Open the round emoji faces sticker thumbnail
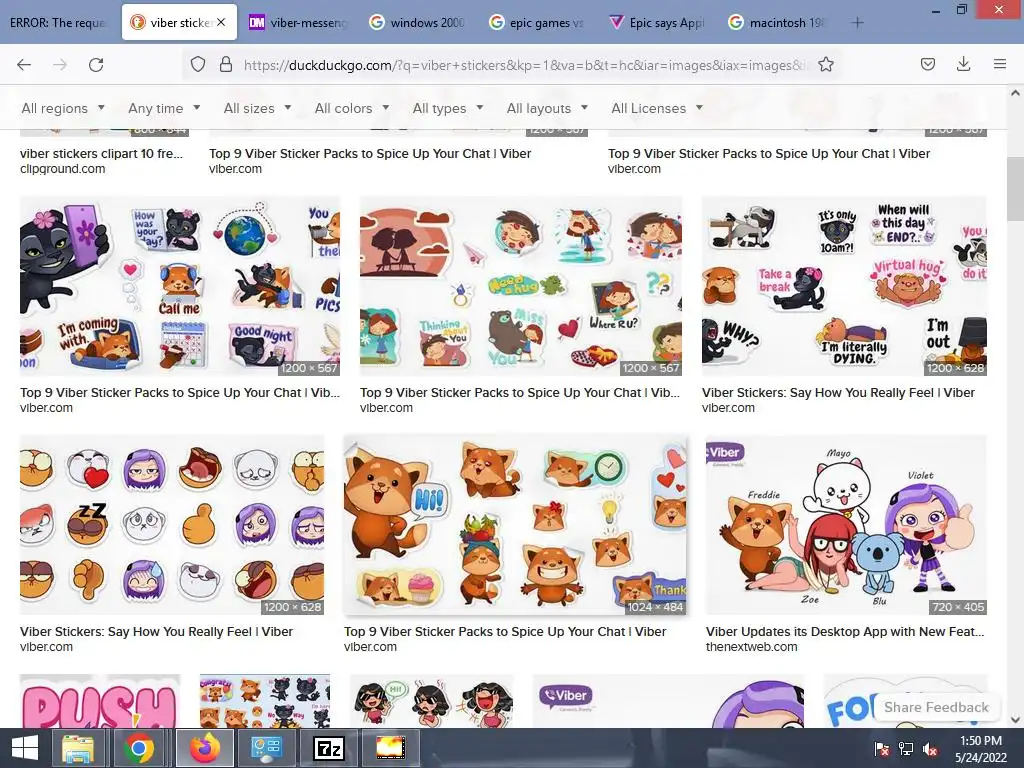 coord(172,525)
